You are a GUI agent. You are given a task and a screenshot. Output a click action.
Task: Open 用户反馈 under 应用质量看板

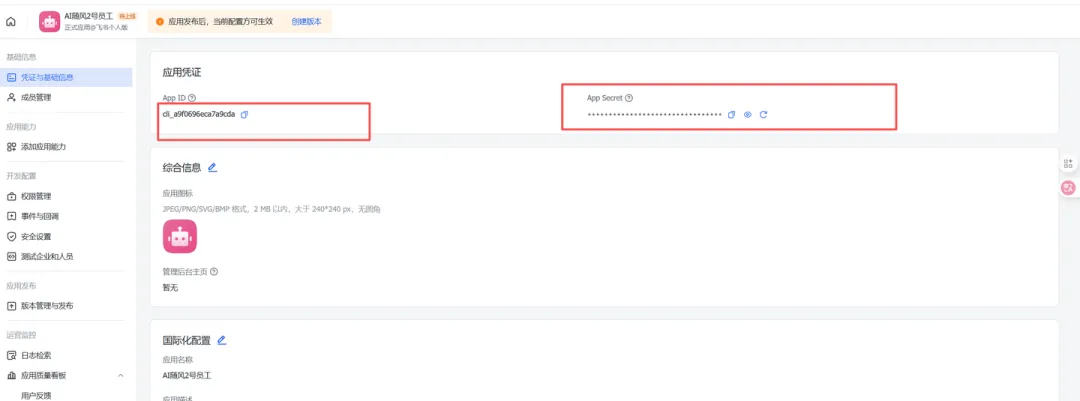[x=36, y=395]
